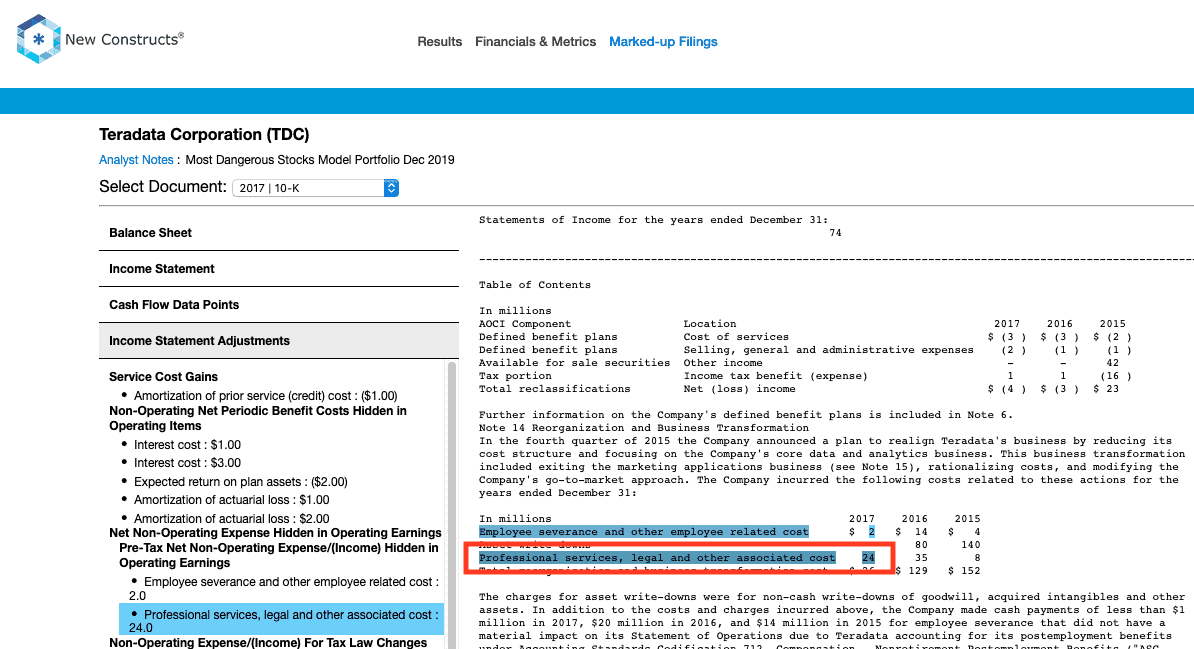Select the Marked-up Filings tab

point(663,42)
